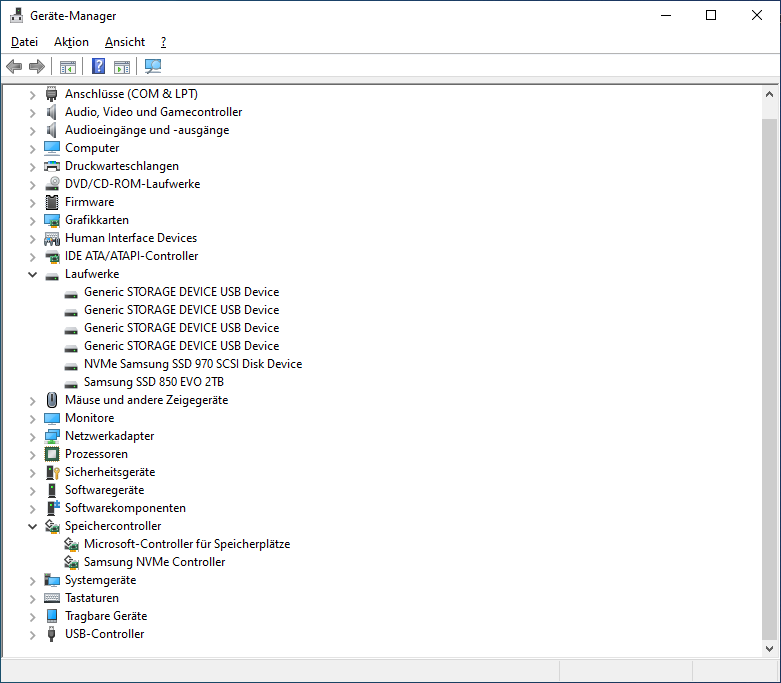This screenshot has width=781, height=683.
Task: Click the Human Interface Devices icon
Action: pyautogui.click(x=52, y=239)
